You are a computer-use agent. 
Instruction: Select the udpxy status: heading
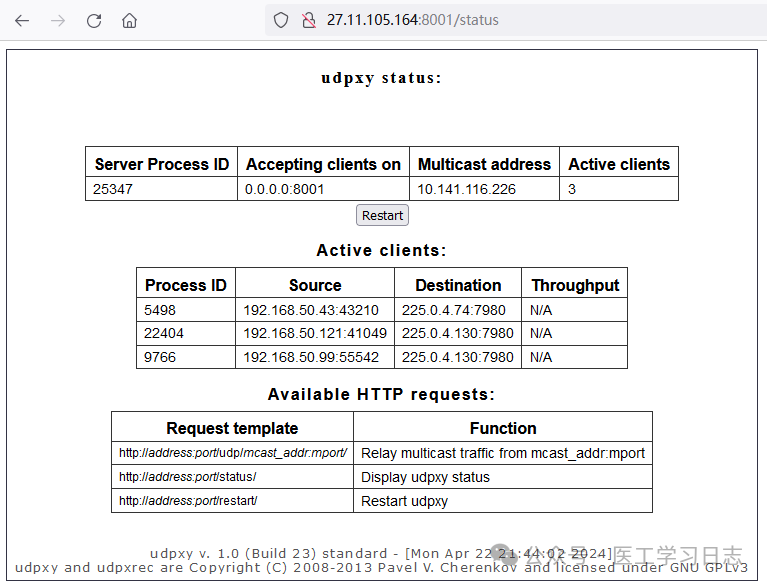click(x=382, y=78)
